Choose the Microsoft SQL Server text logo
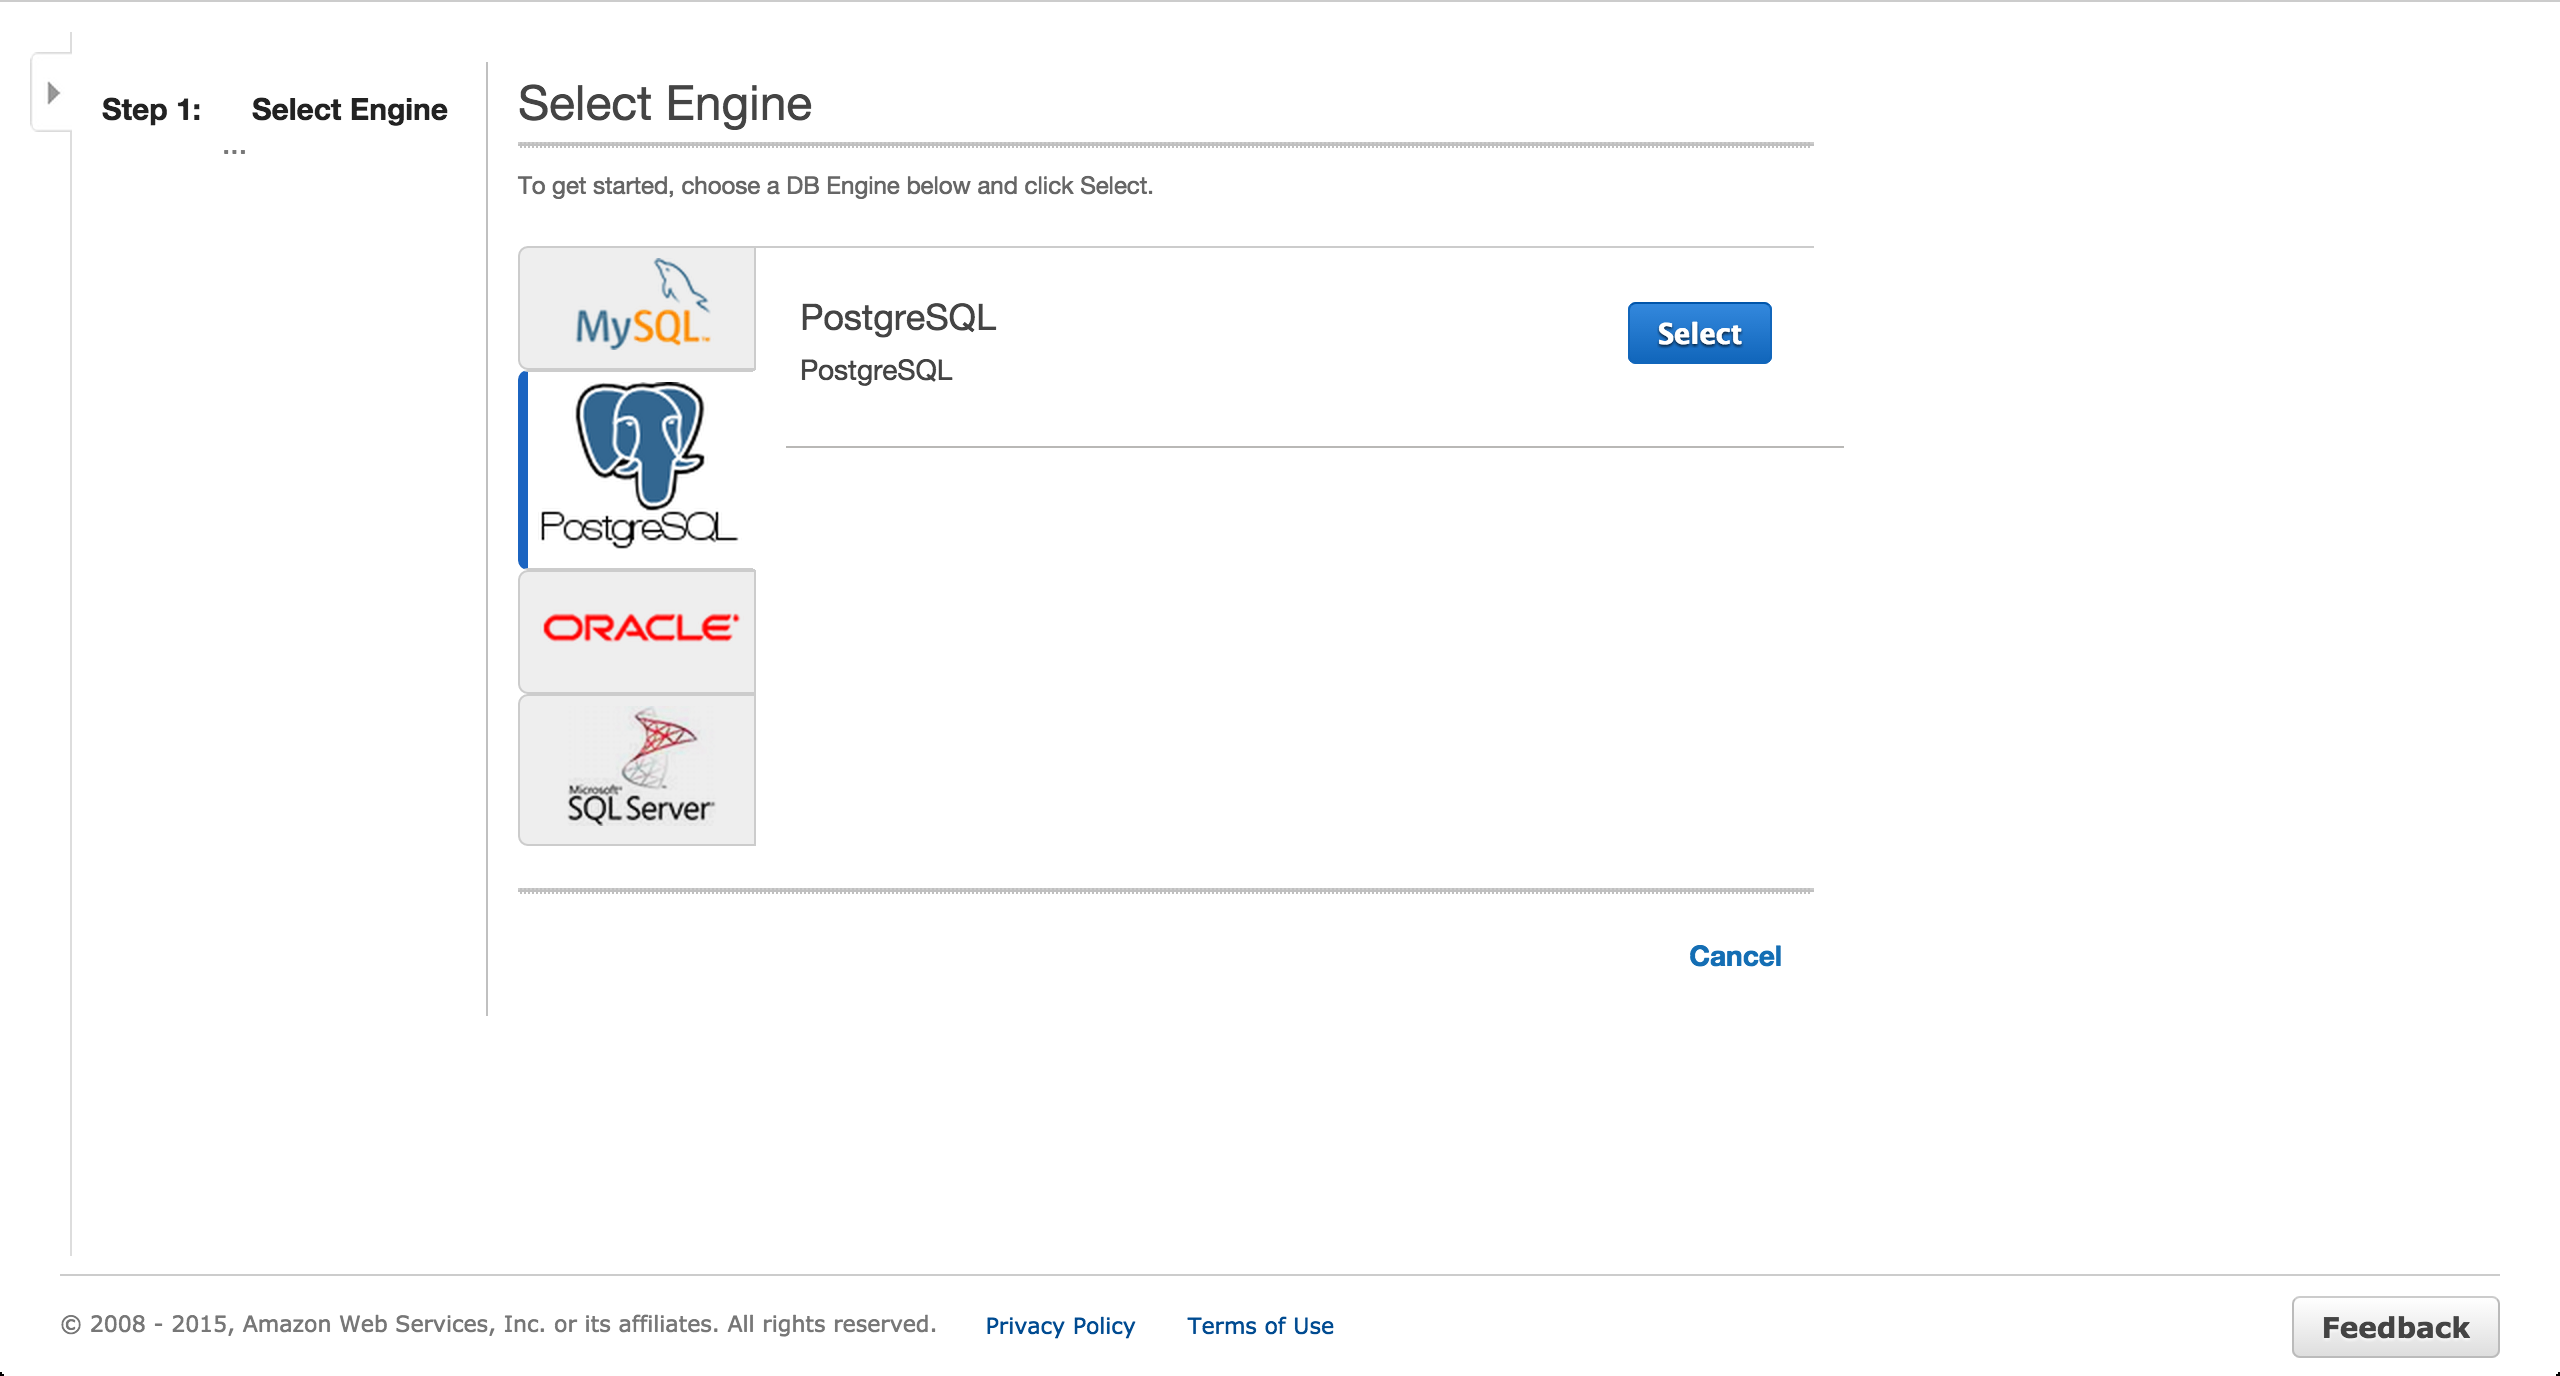The image size is (2560, 1376). pyautogui.click(x=640, y=806)
